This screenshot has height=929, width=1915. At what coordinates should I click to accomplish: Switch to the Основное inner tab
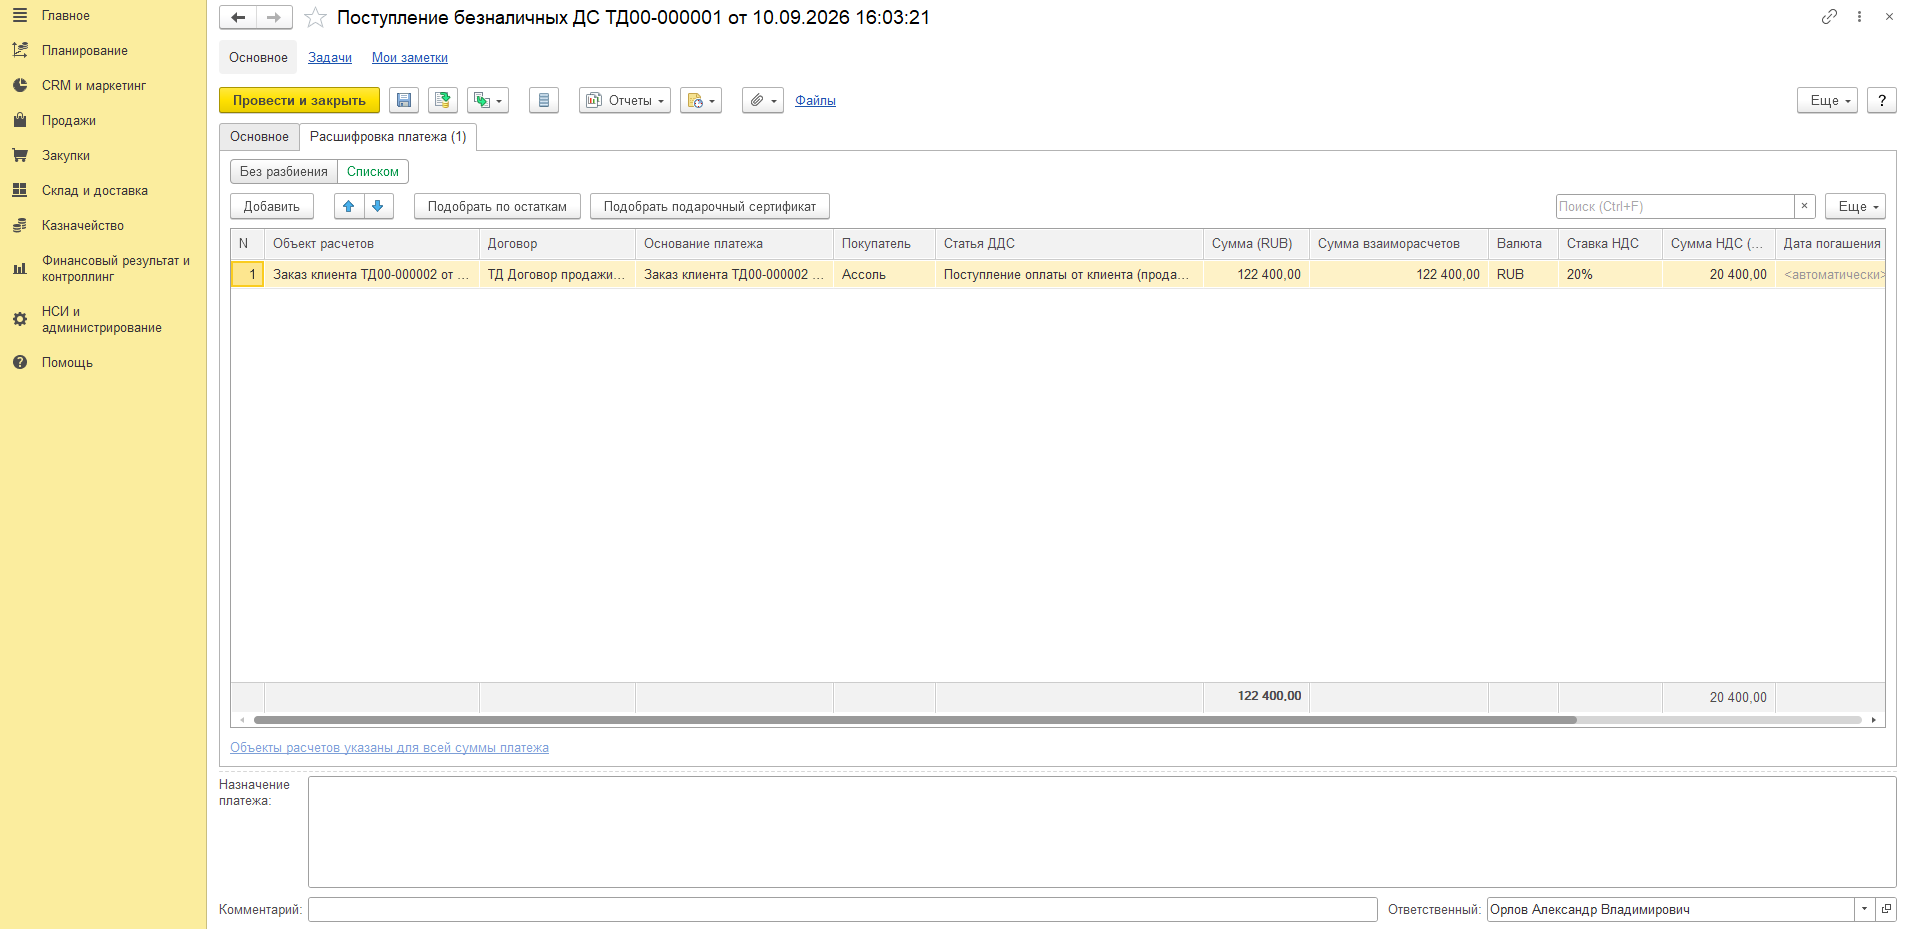click(x=259, y=137)
